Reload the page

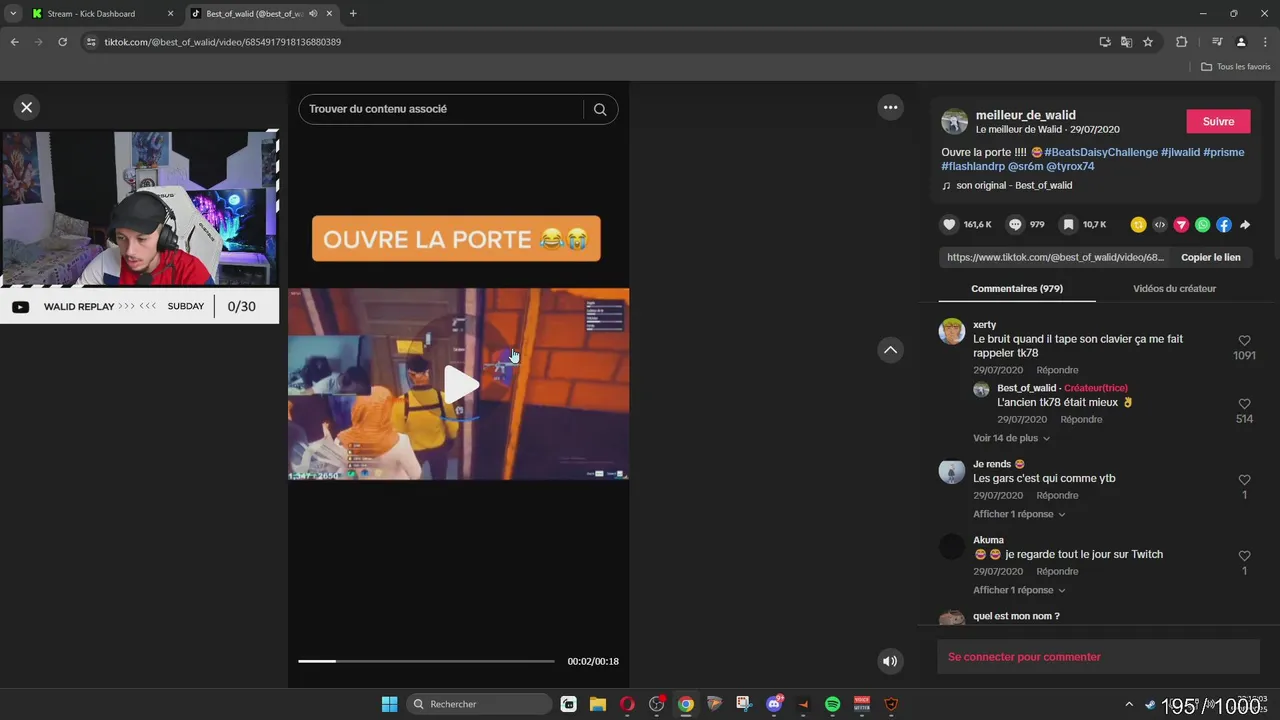(x=62, y=42)
